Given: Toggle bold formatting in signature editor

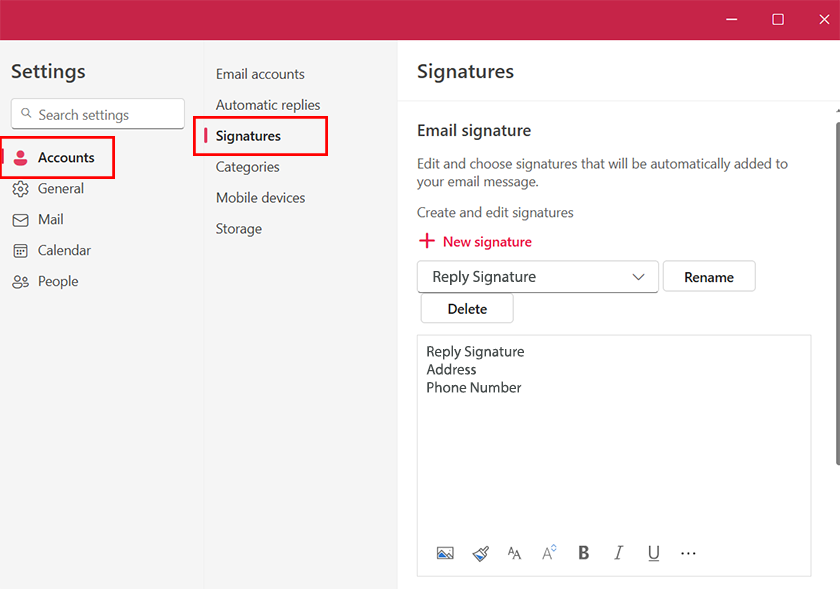Looking at the screenshot, I should [584, 553].
